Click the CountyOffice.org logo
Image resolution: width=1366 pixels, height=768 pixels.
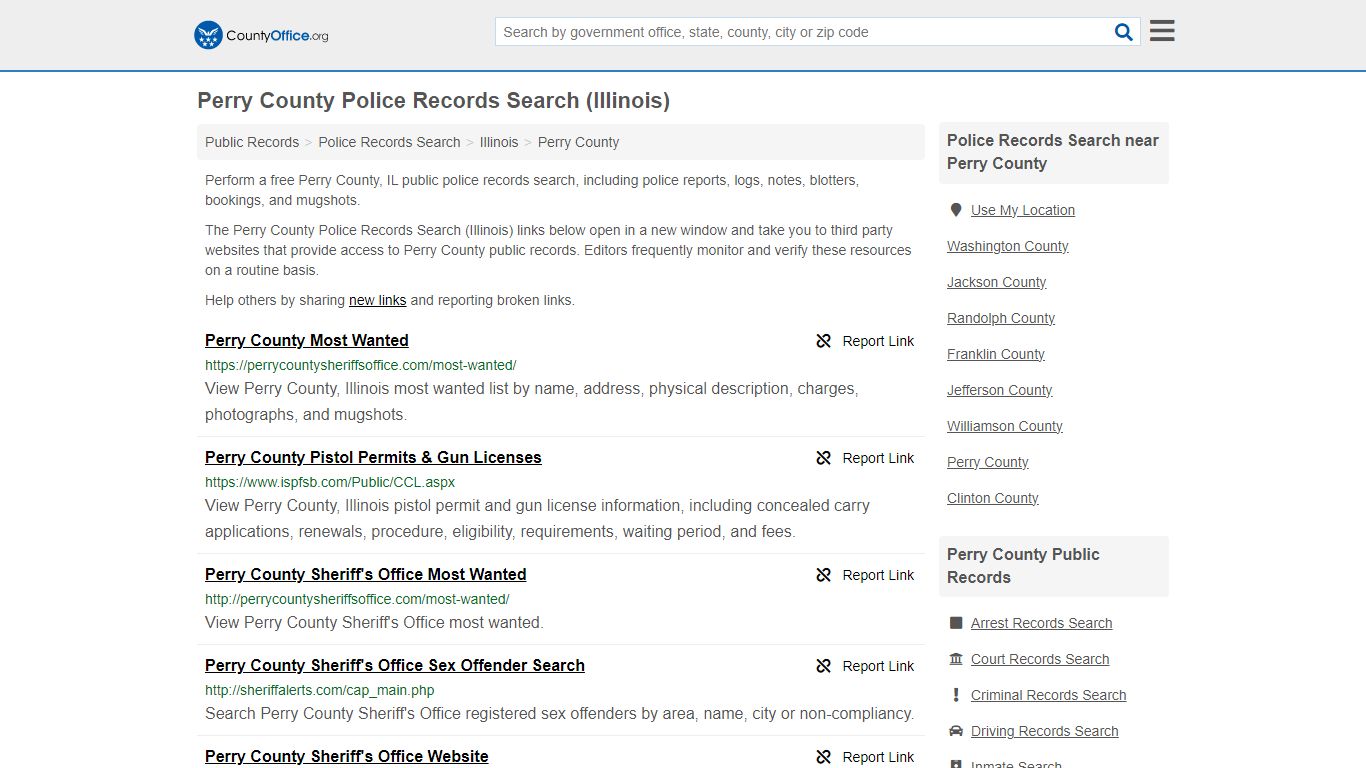(x=261, y=35)
